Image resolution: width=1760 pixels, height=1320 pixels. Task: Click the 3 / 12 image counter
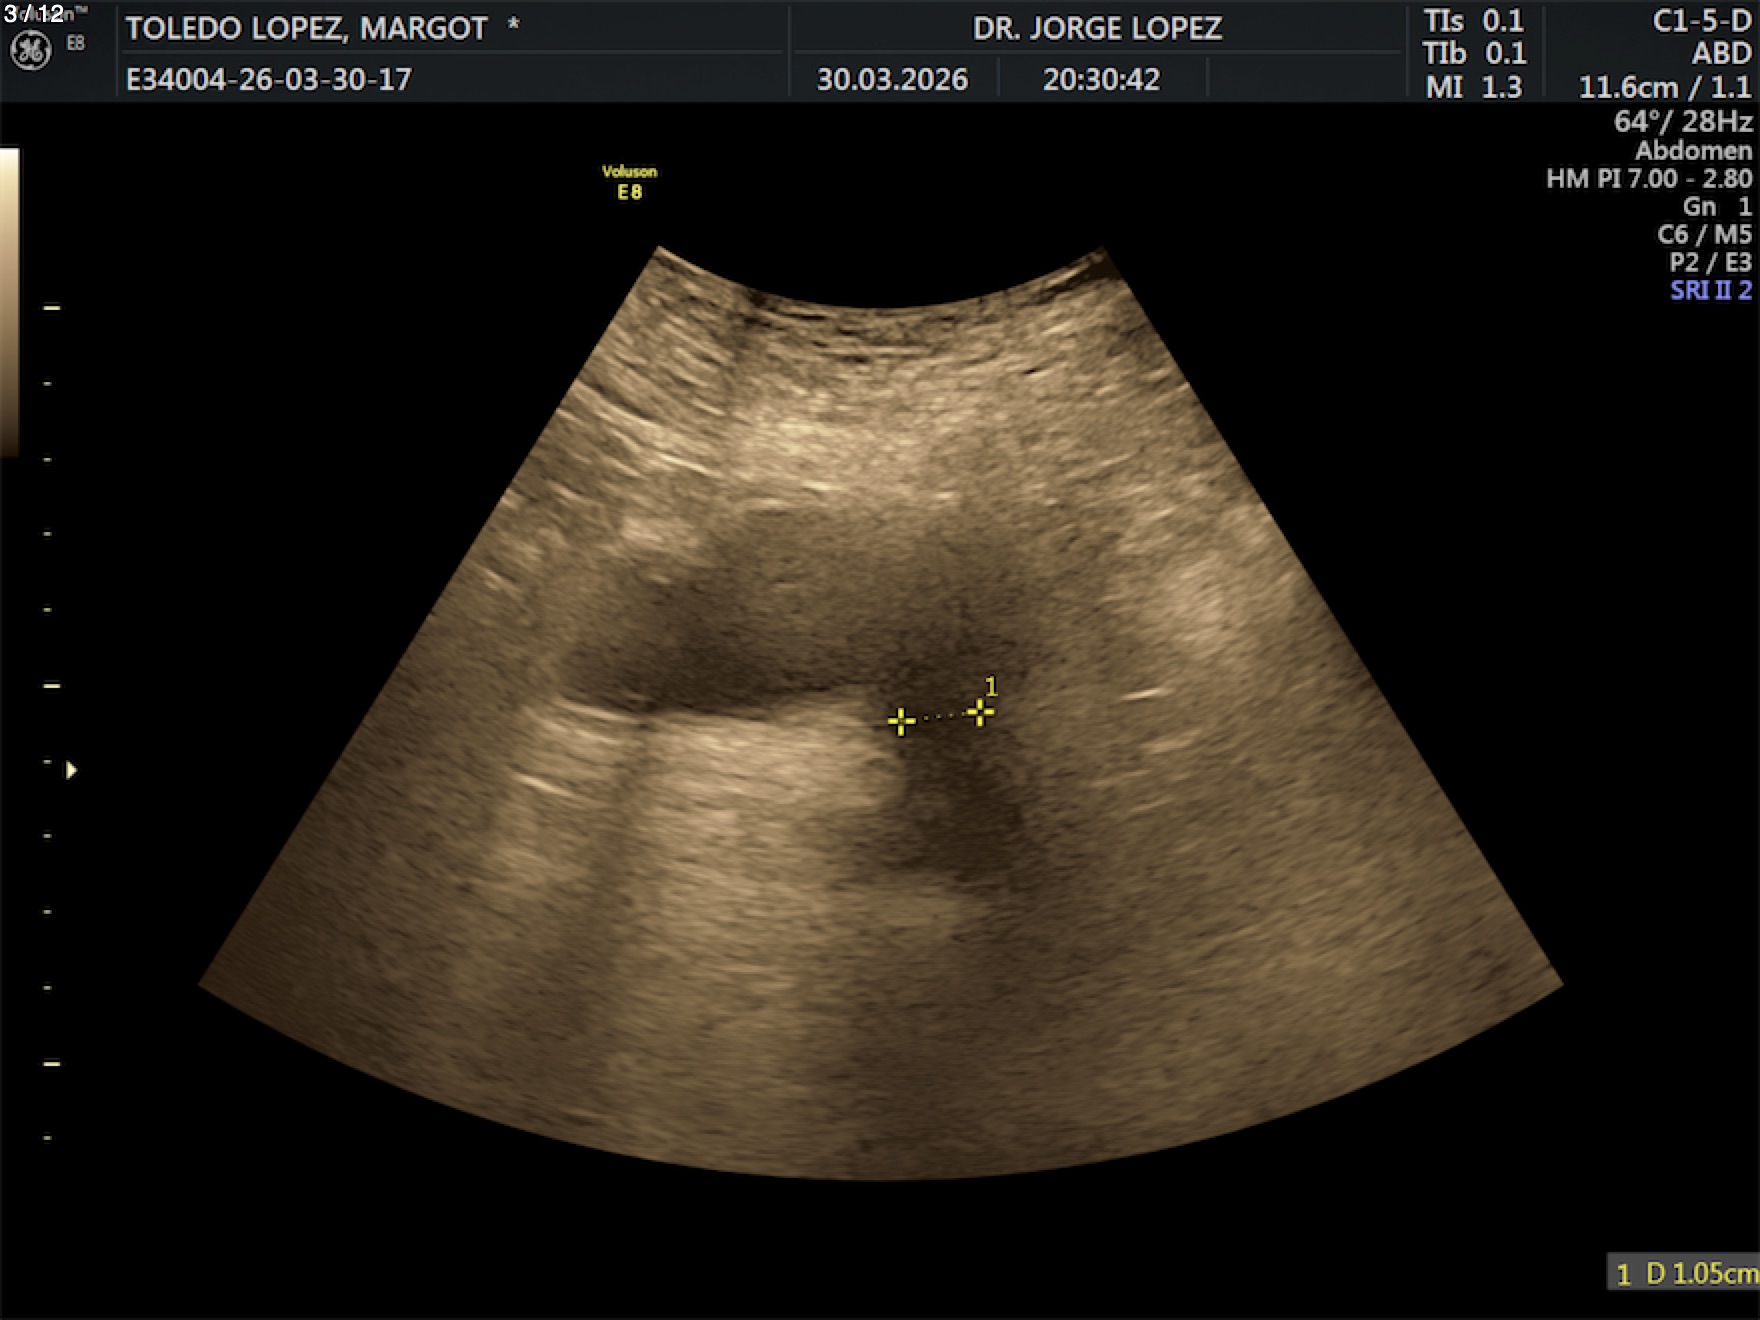pyautogui.click(x=34, y=13)
